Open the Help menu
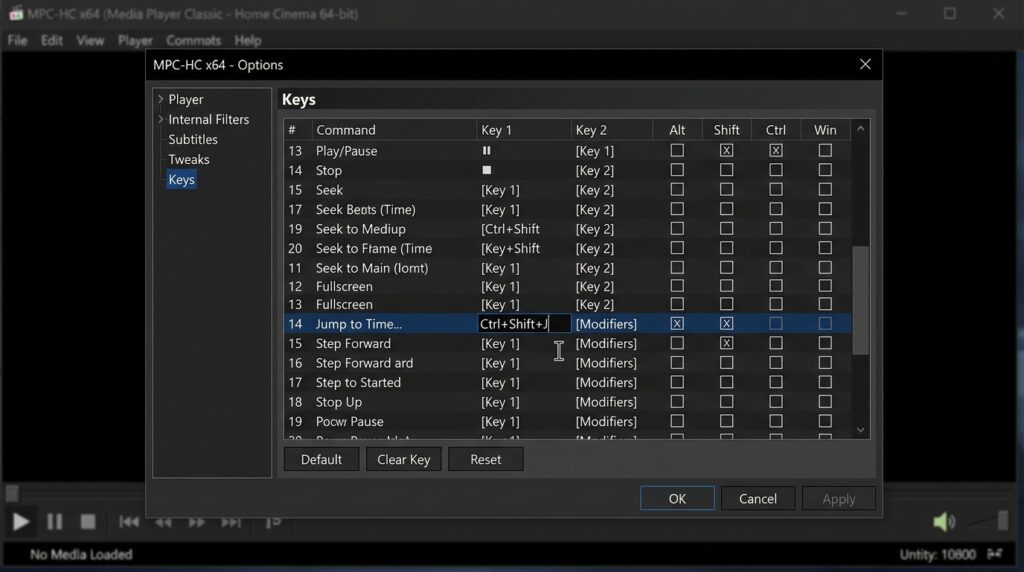Image resolution: width=1024 pixels, height=572 pixels. tap(248, 40)
